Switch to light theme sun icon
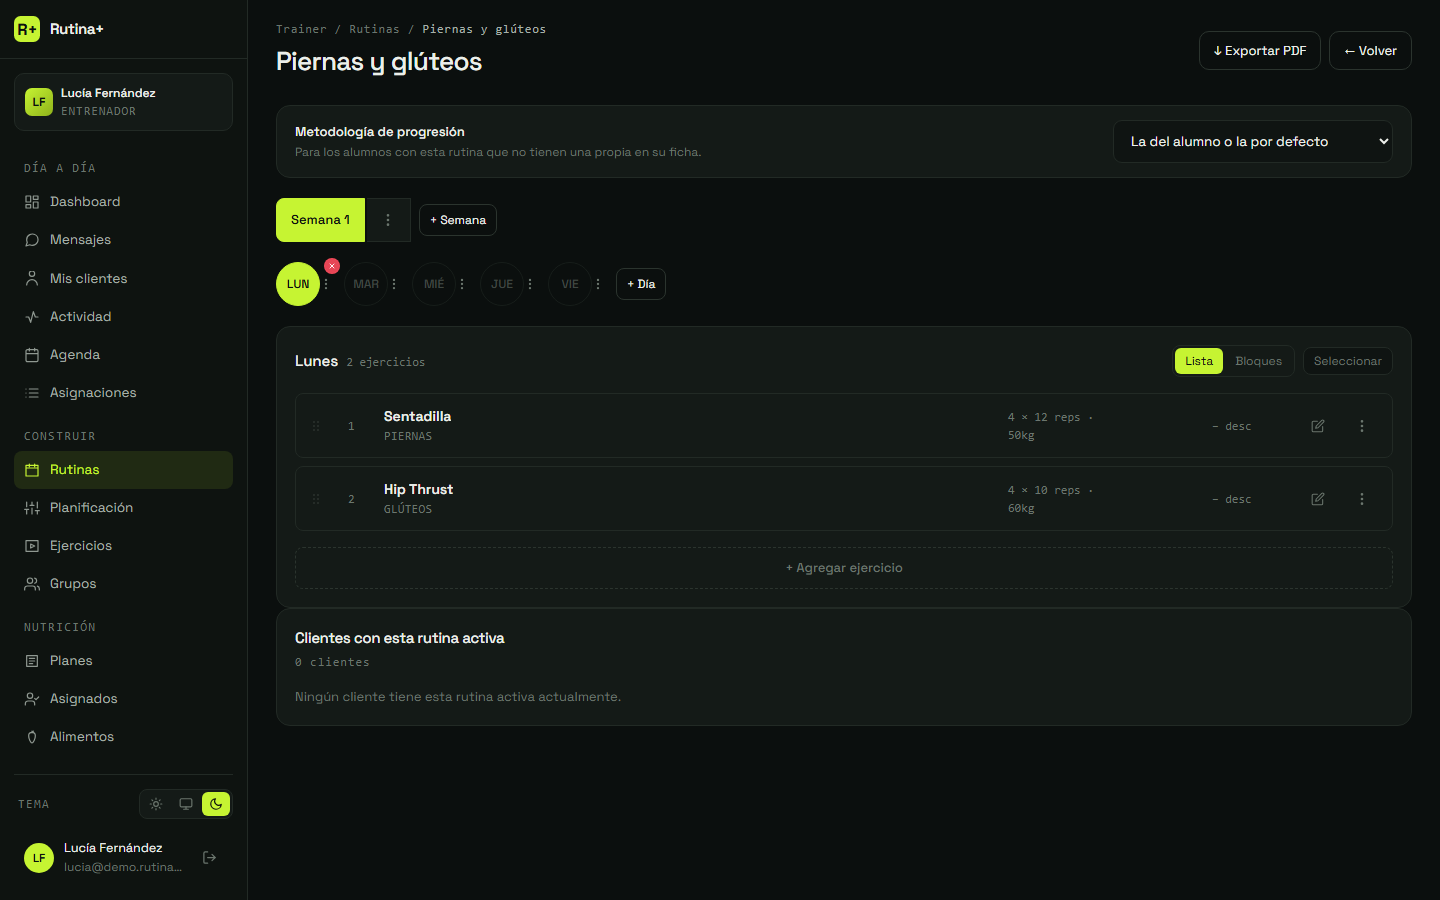 (x=156, y=804)
